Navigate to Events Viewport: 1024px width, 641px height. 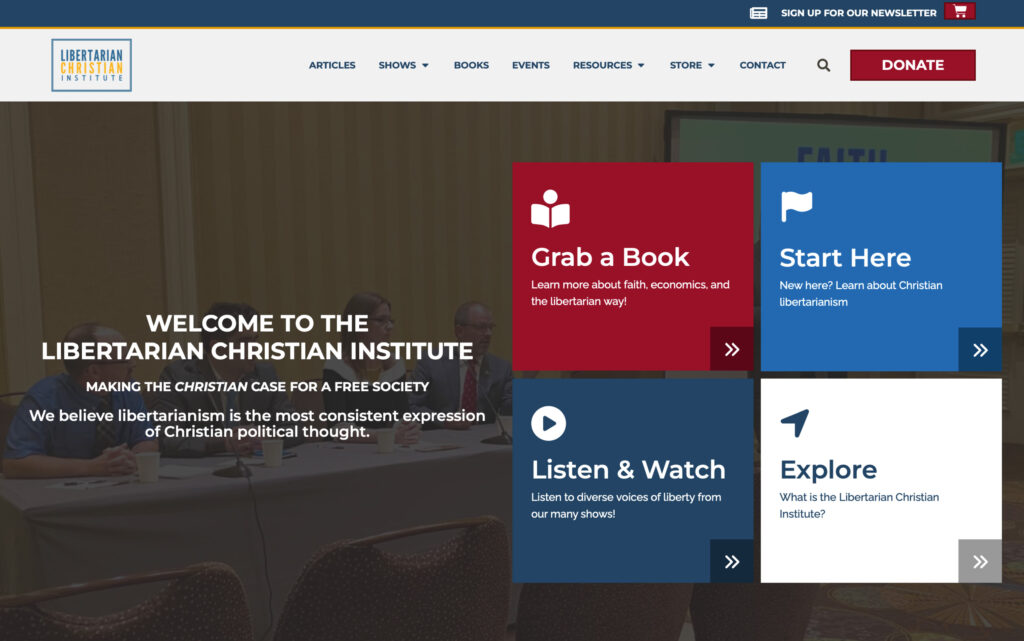pos(530,65)
